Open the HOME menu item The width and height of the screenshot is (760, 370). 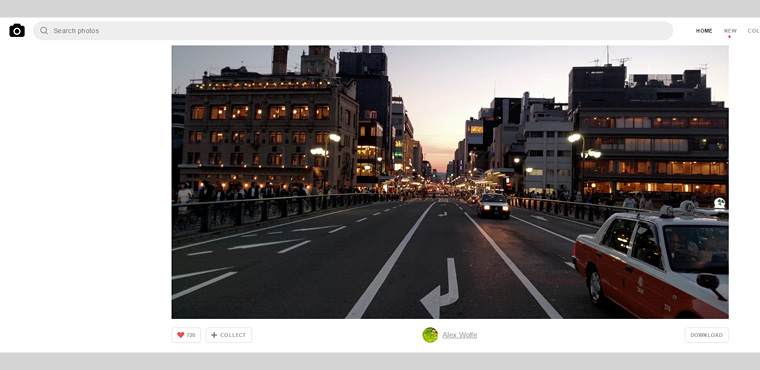pyautogui.click(x=704, y=31)
